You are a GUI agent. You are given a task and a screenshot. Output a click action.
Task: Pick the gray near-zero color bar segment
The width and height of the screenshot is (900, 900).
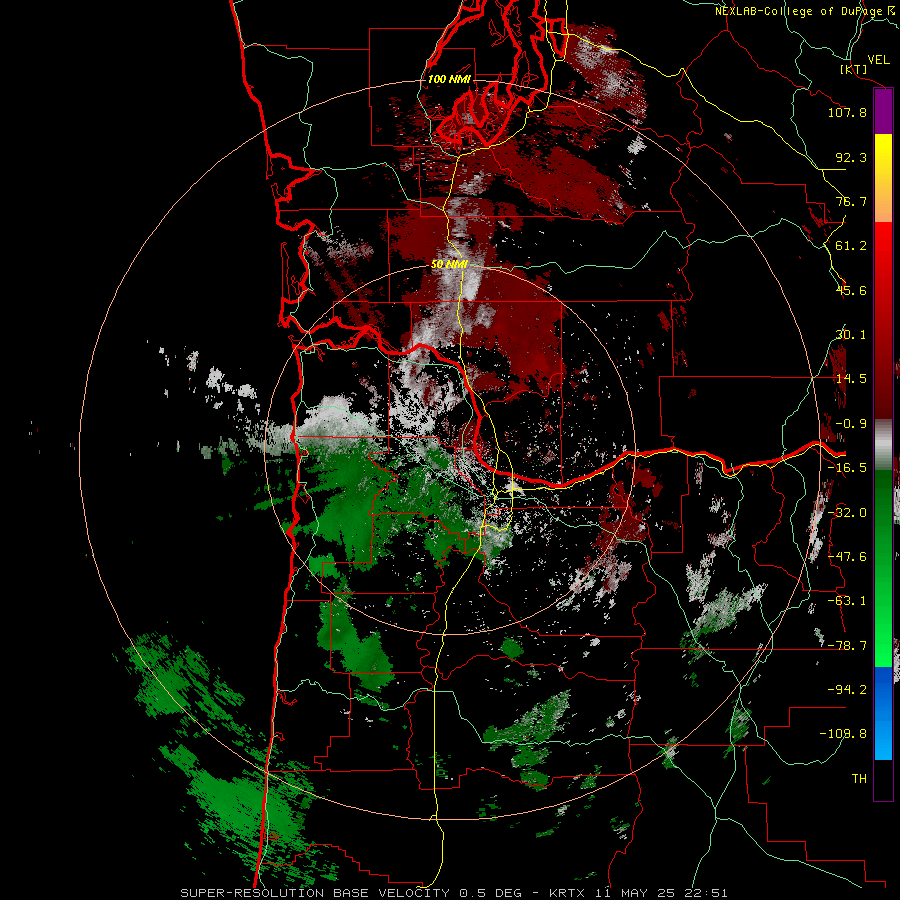(x=883, y=444)
